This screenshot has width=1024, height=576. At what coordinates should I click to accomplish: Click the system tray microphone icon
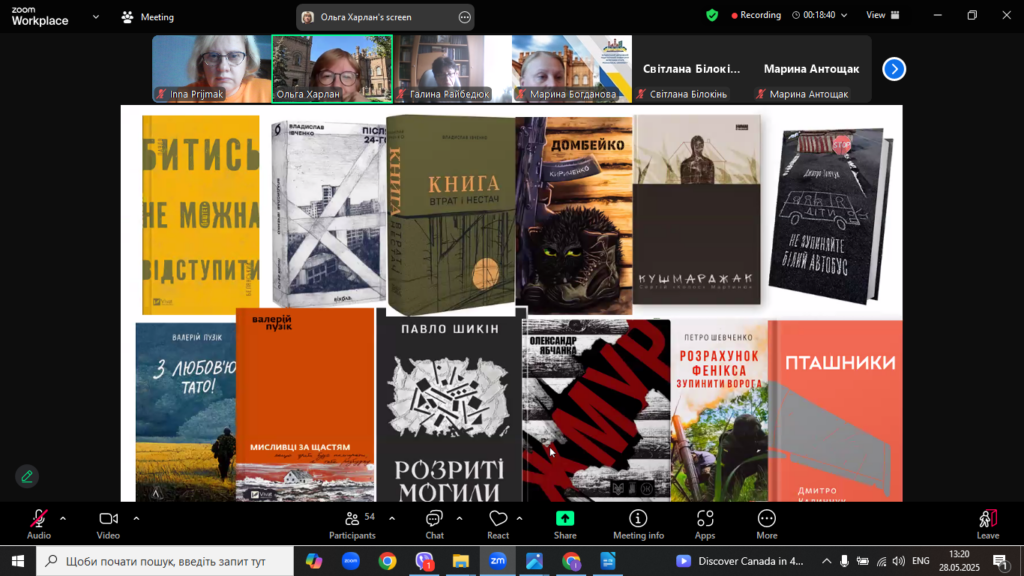pyautogui.click(x=844, y=561)
